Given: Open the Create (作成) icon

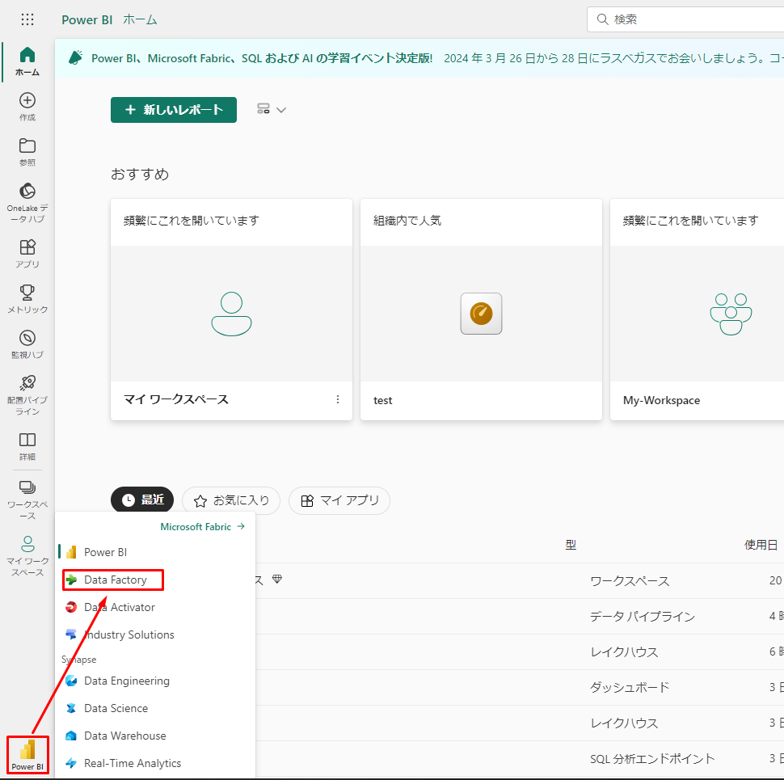Looking at the screenshot, I should 27,106.
